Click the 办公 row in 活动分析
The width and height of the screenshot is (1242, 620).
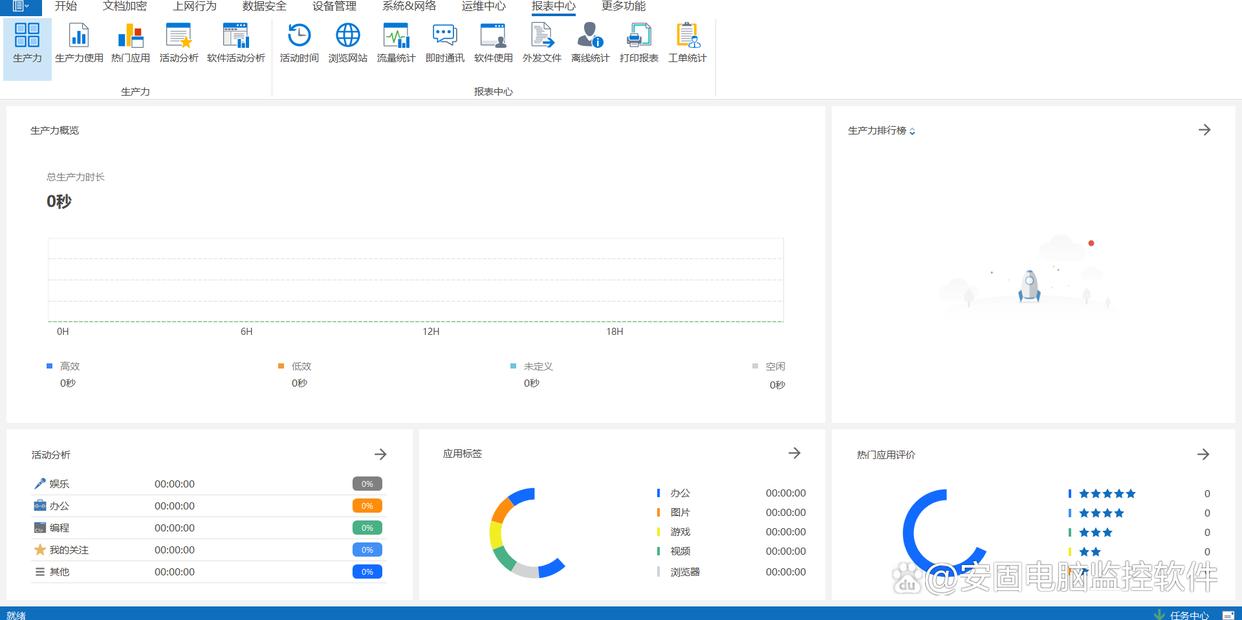point(60,506)
